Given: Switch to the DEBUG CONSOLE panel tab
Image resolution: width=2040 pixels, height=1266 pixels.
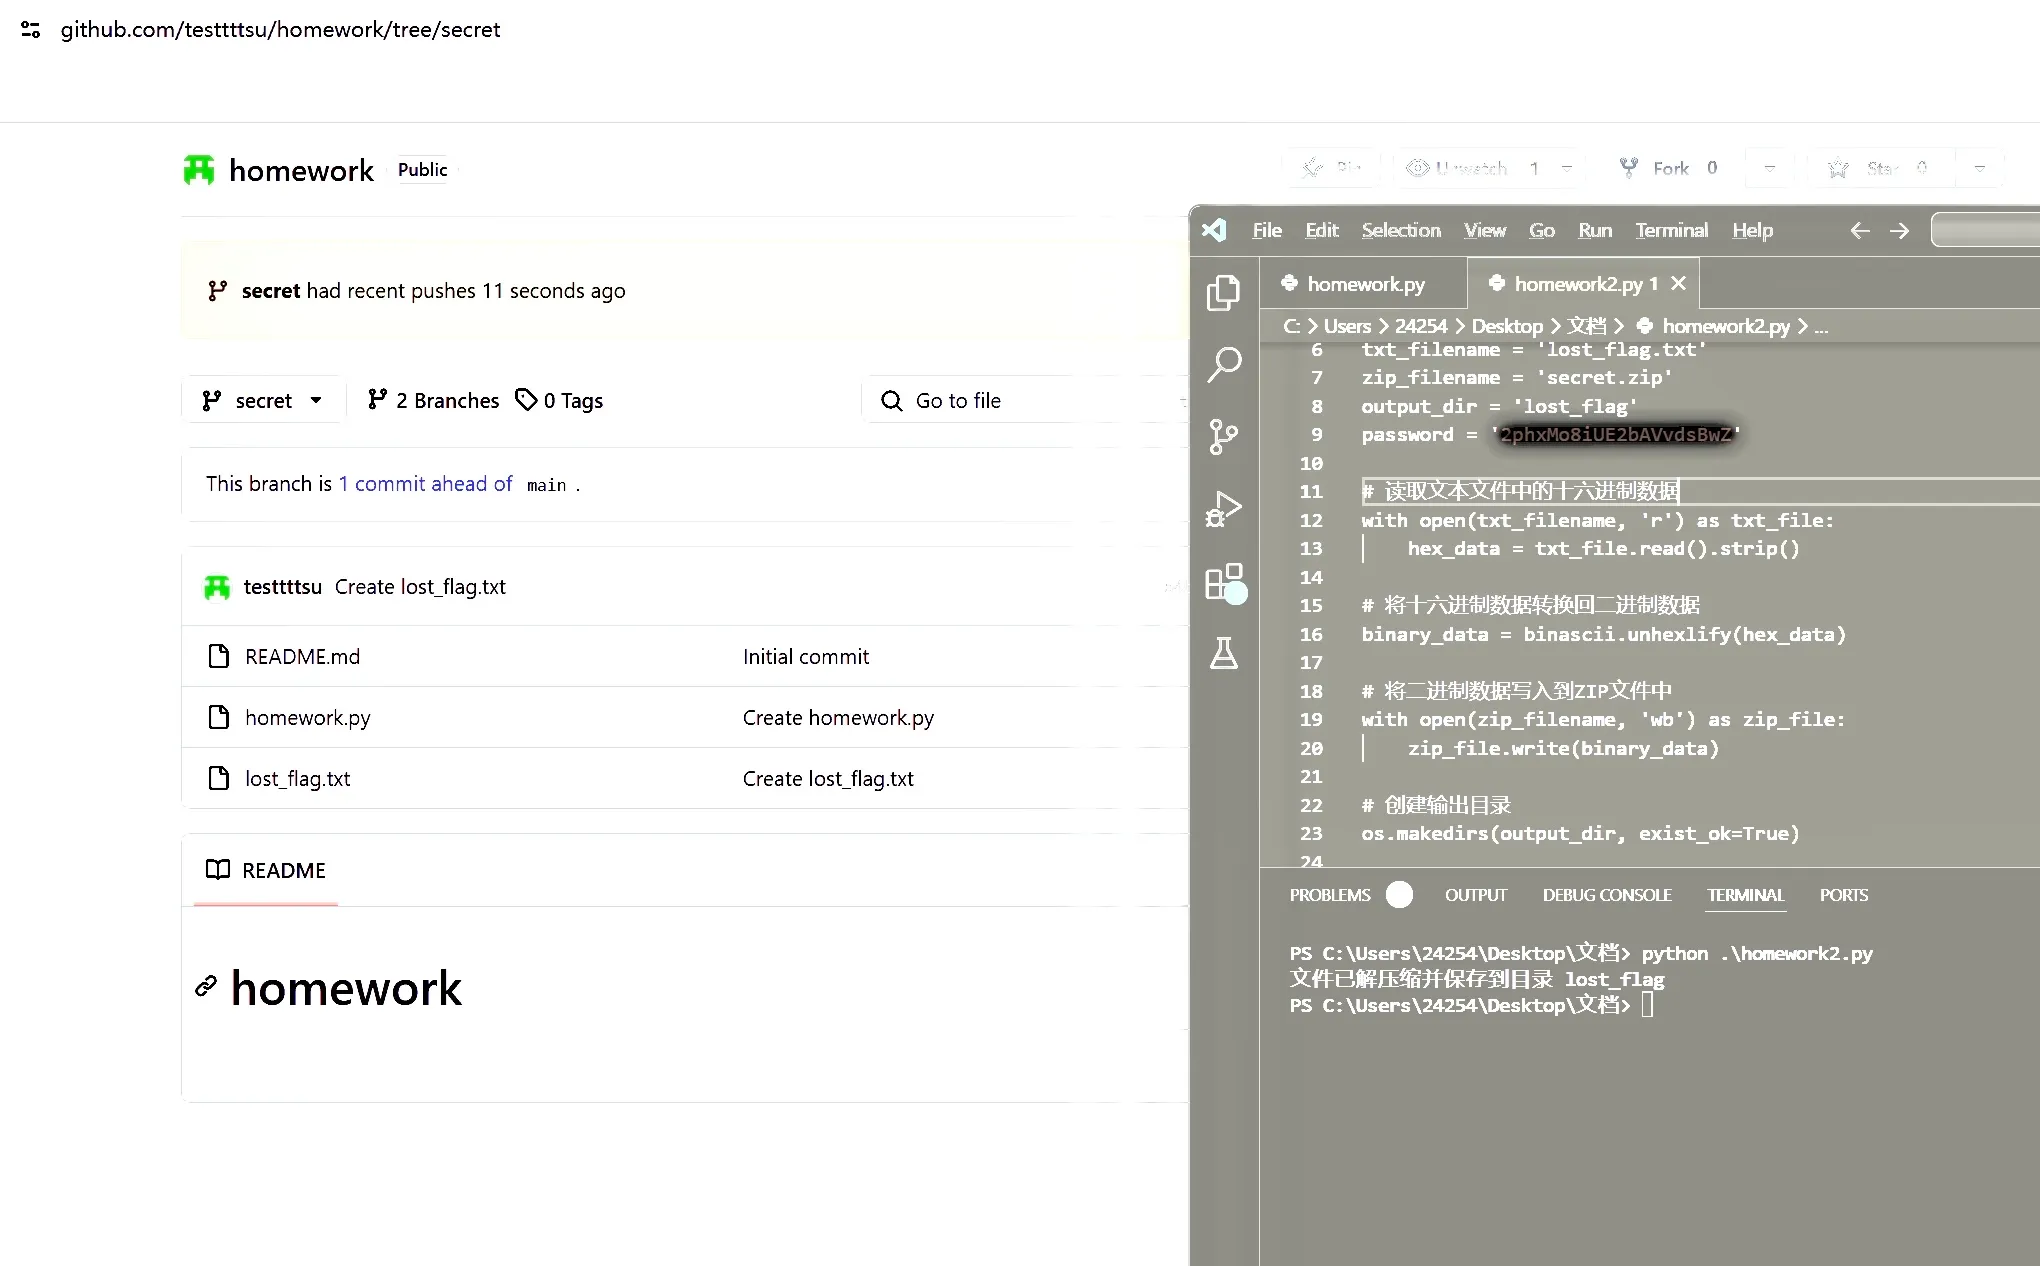Looking at the screenshot, I should (x=1606, y=895).
